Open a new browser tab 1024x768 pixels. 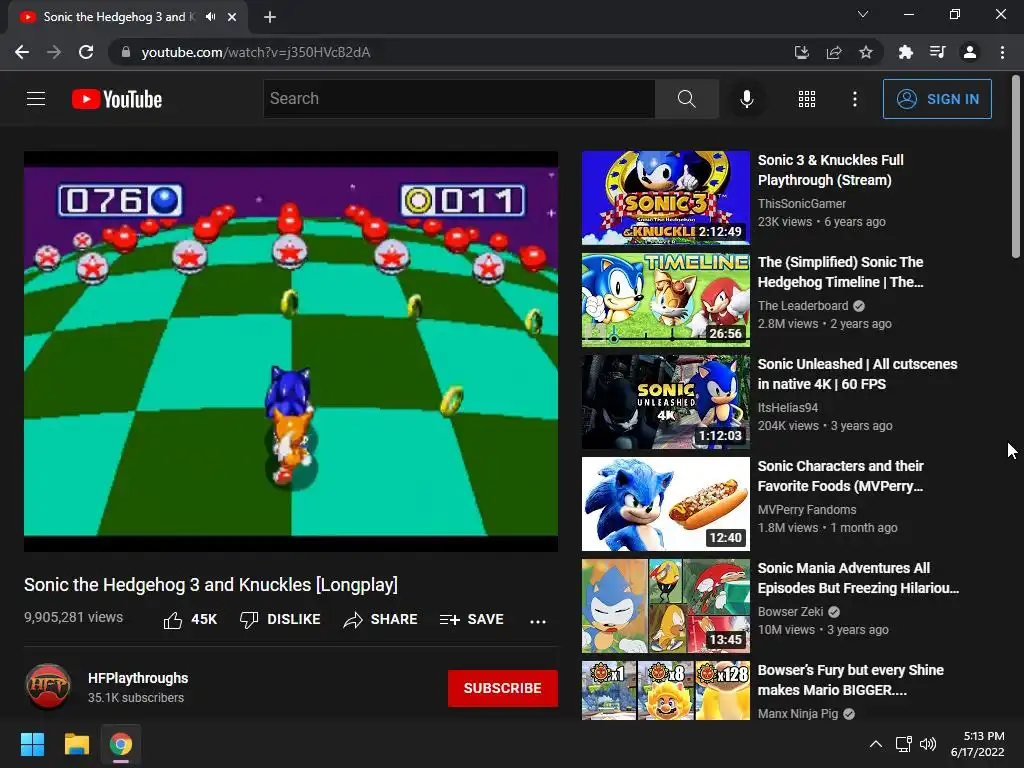tap(270, 17)
